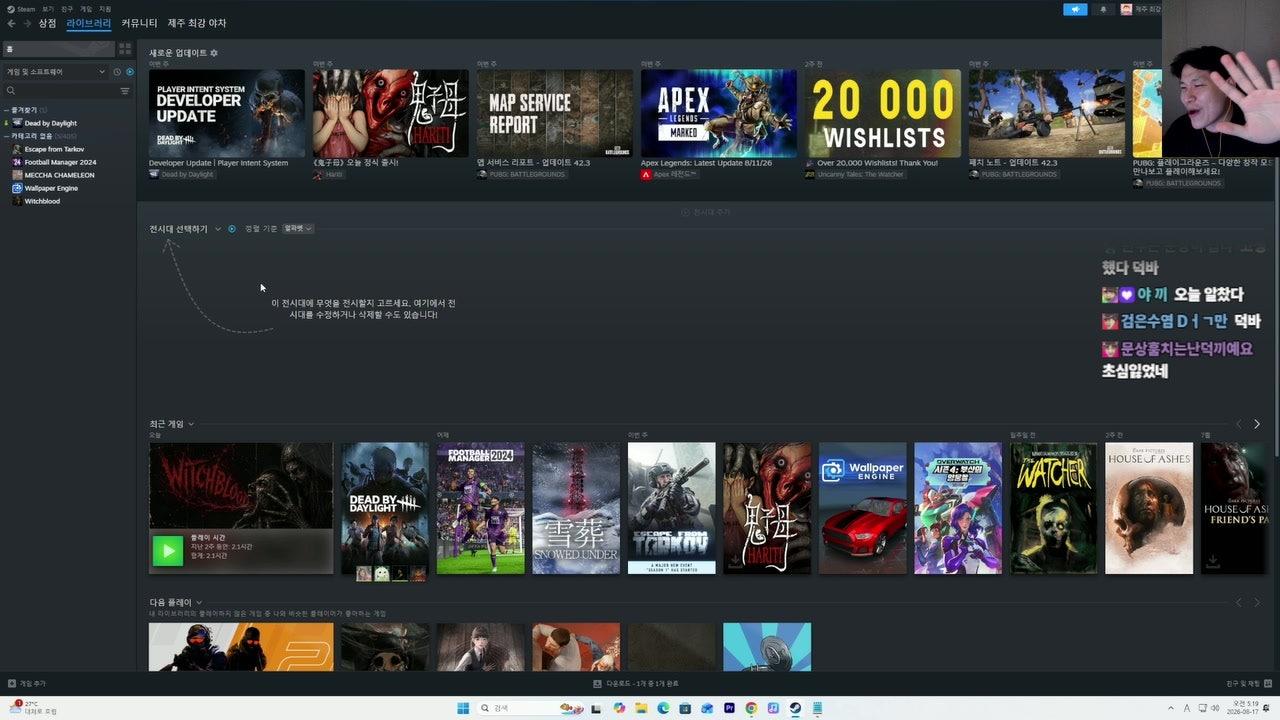Open Premiere Pro from the taskbar

[x=729, y=708]
